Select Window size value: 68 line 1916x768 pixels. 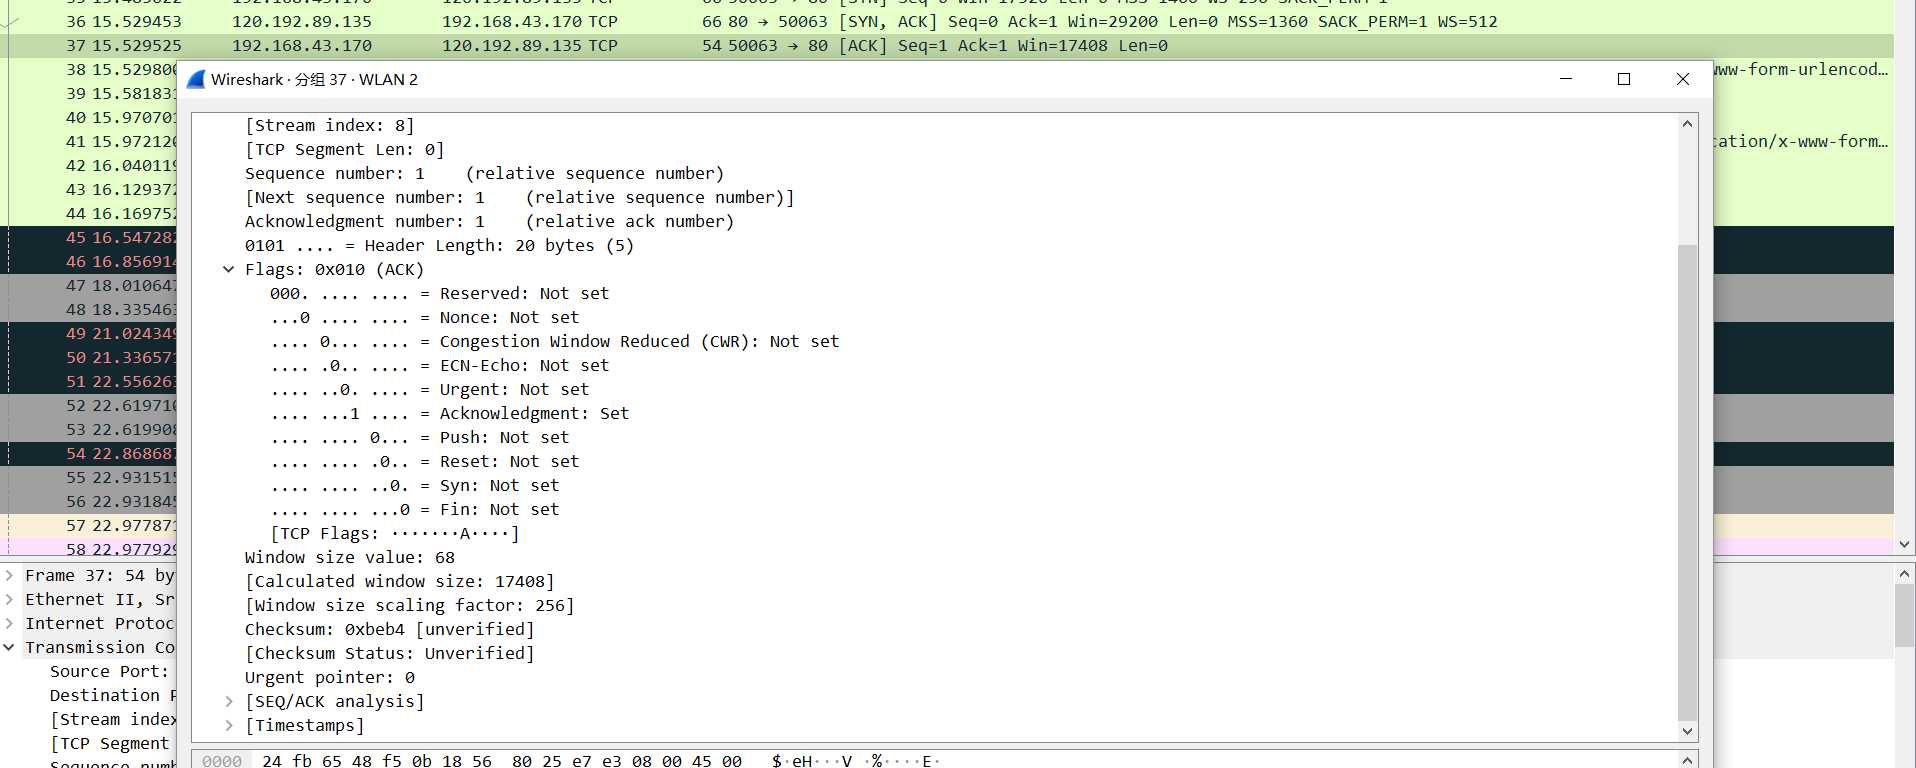point(349,557)
